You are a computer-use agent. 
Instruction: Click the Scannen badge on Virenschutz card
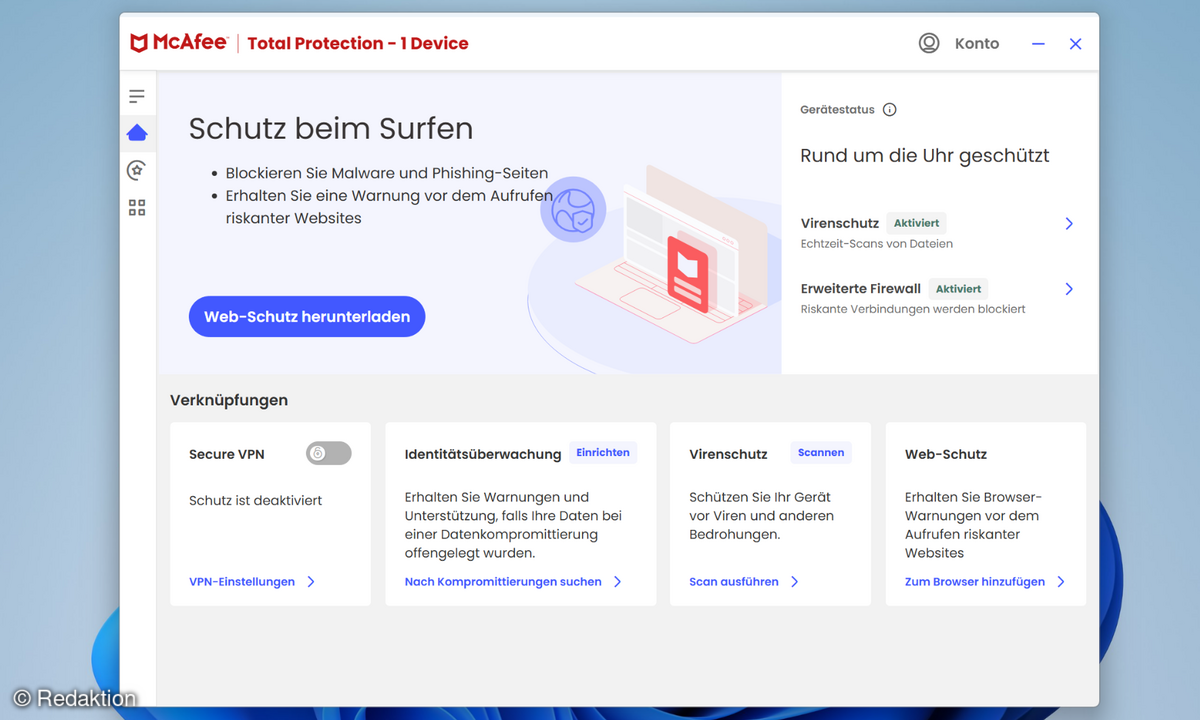(820, 453)
